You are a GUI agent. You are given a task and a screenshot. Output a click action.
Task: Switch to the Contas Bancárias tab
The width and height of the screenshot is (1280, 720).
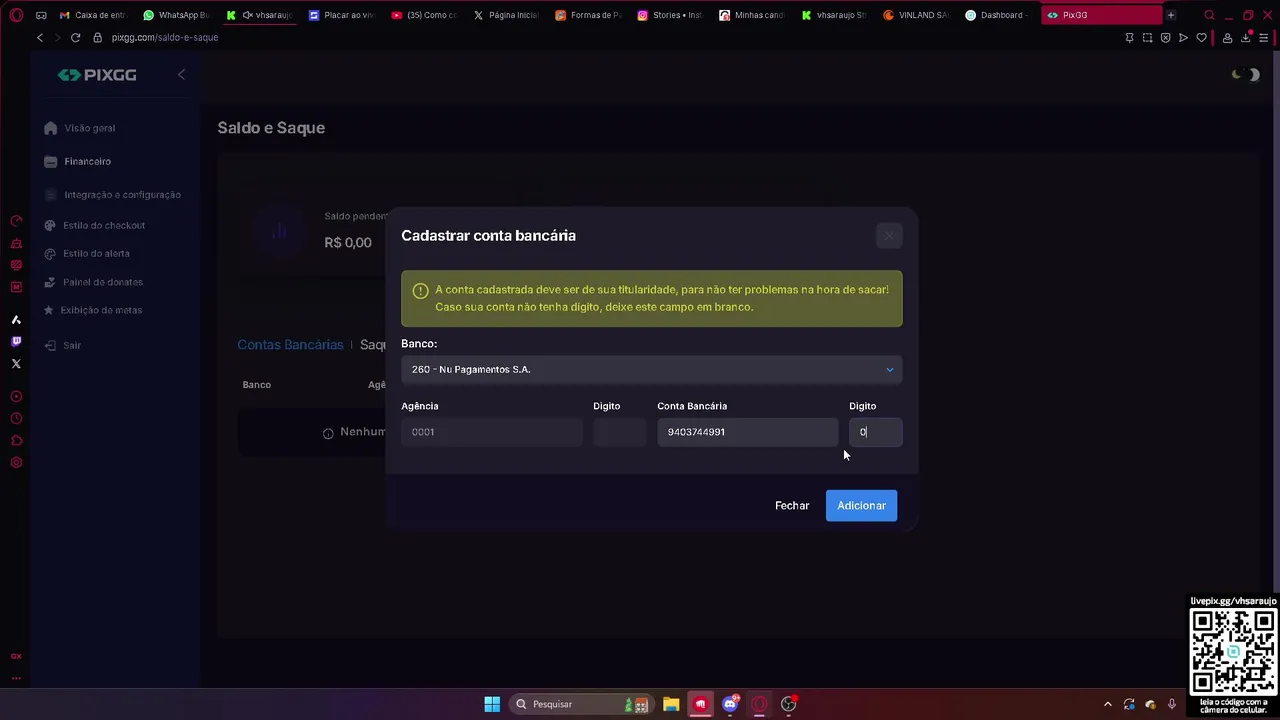[290, 344]
